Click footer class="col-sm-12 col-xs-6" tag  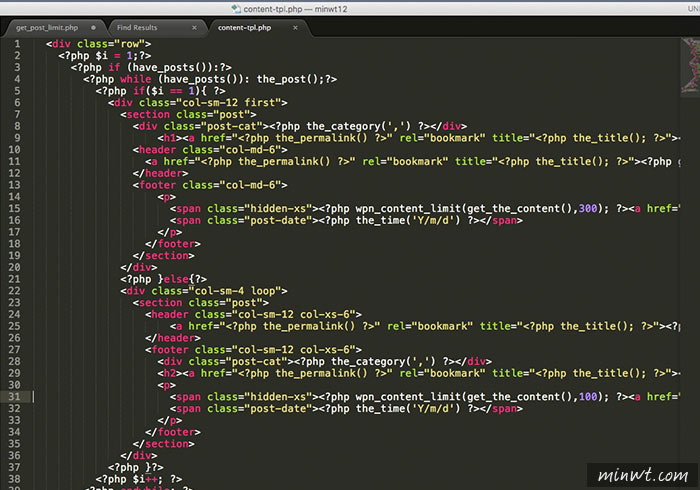pos(253,349)
